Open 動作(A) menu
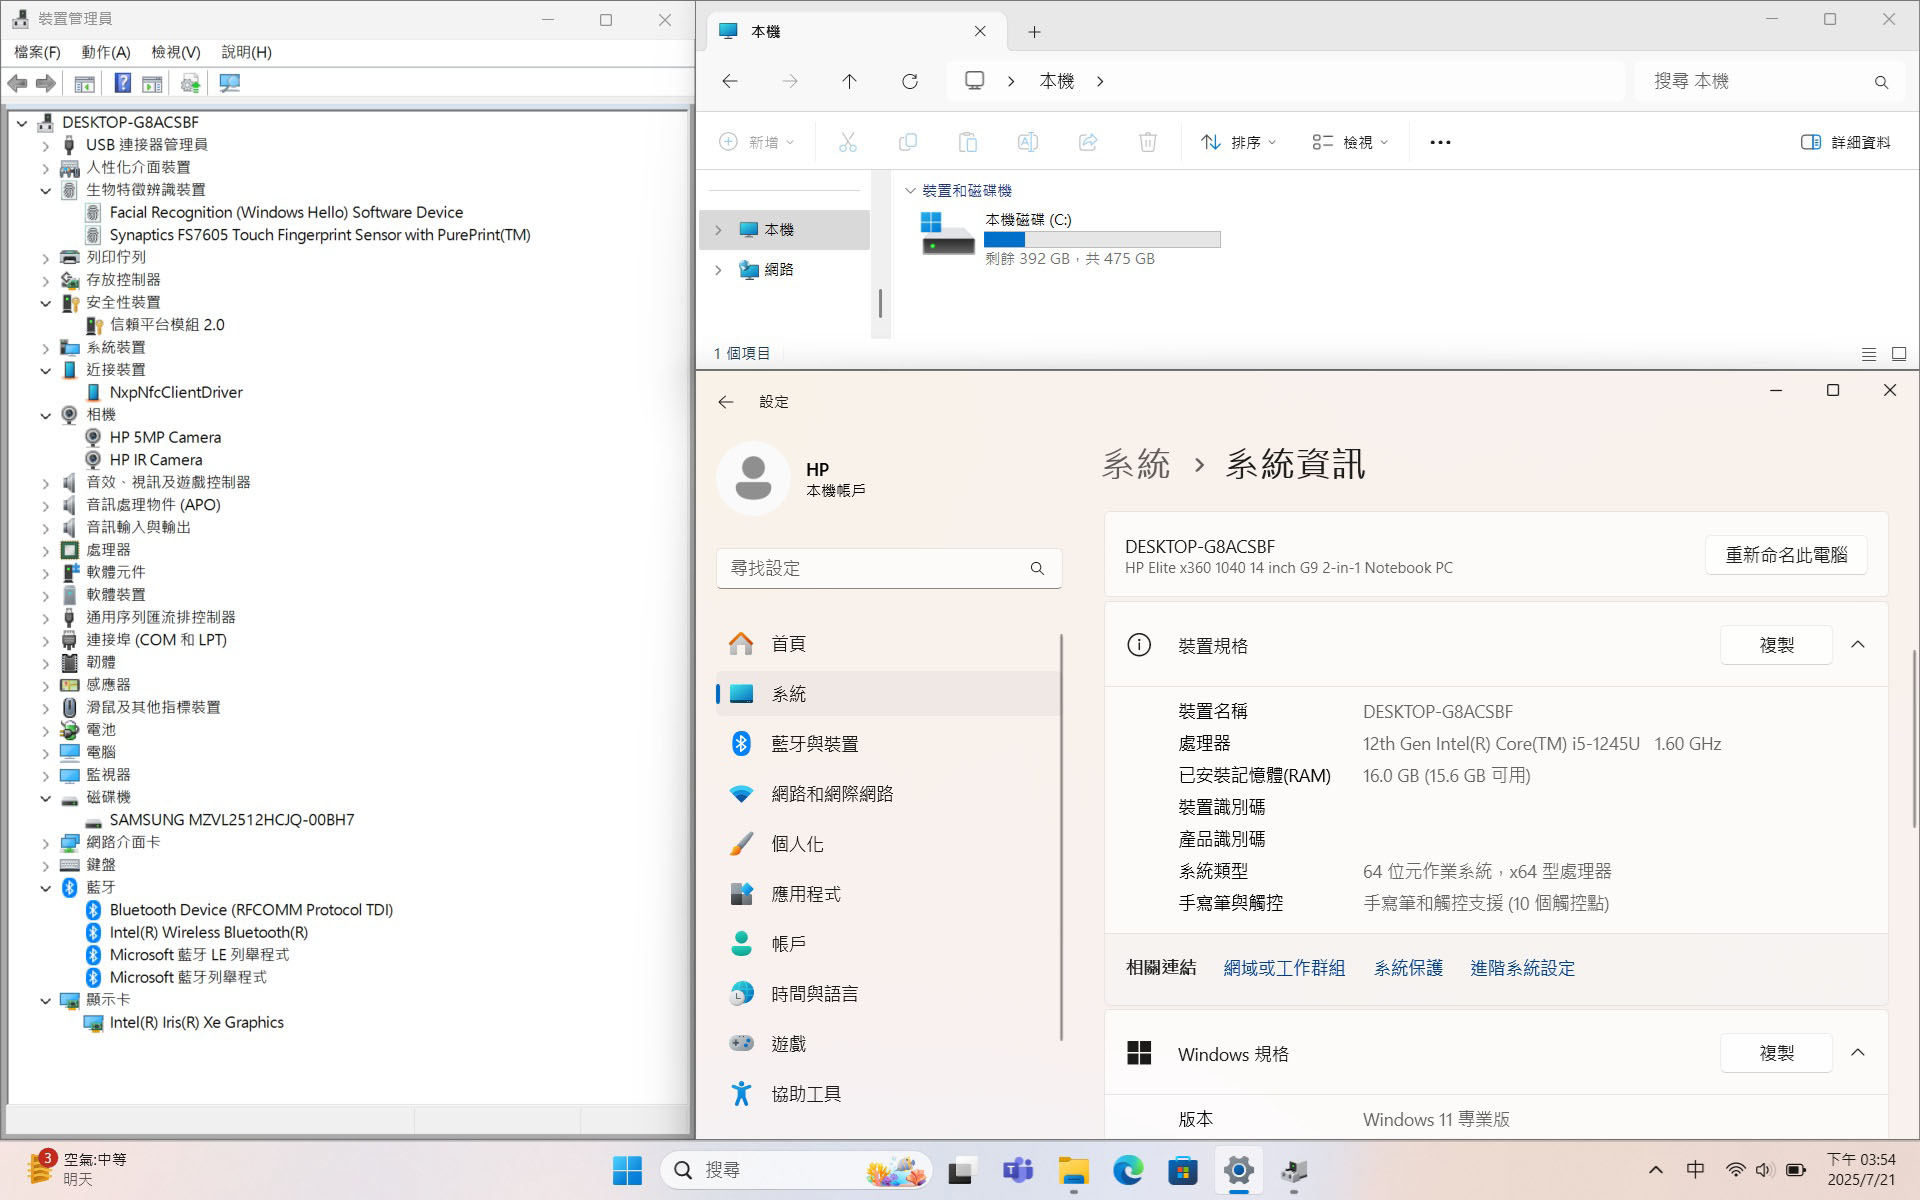 click(106, 52)
